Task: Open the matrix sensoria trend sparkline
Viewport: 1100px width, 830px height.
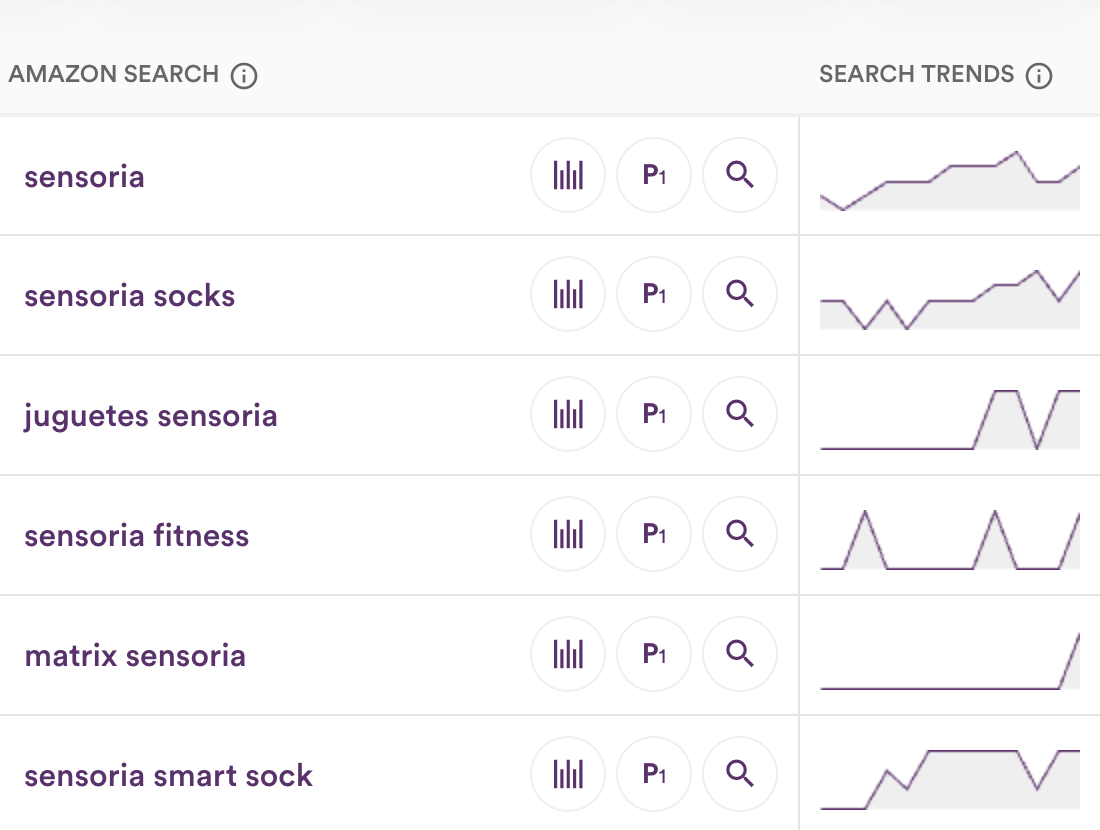Action: coord(950,660)
